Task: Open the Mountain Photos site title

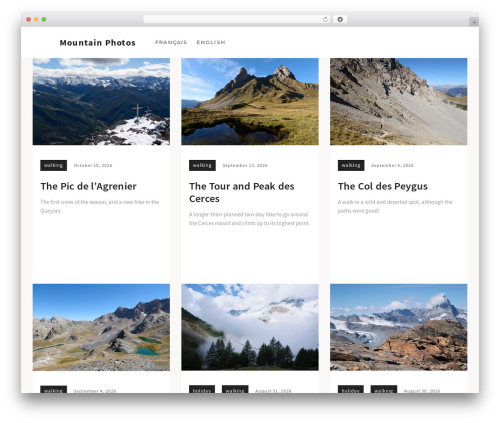Action: tap(97, 43)
